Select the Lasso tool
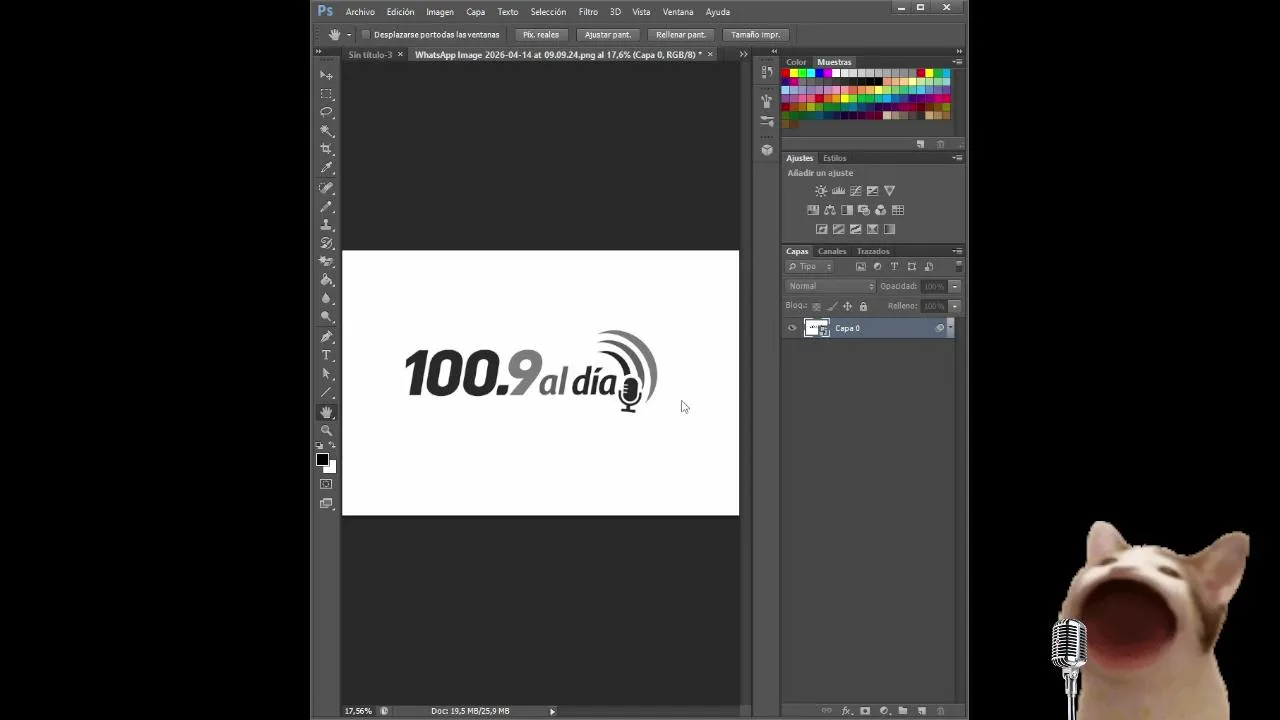This screenshot has height=720, width=1280. pos(326,112)
